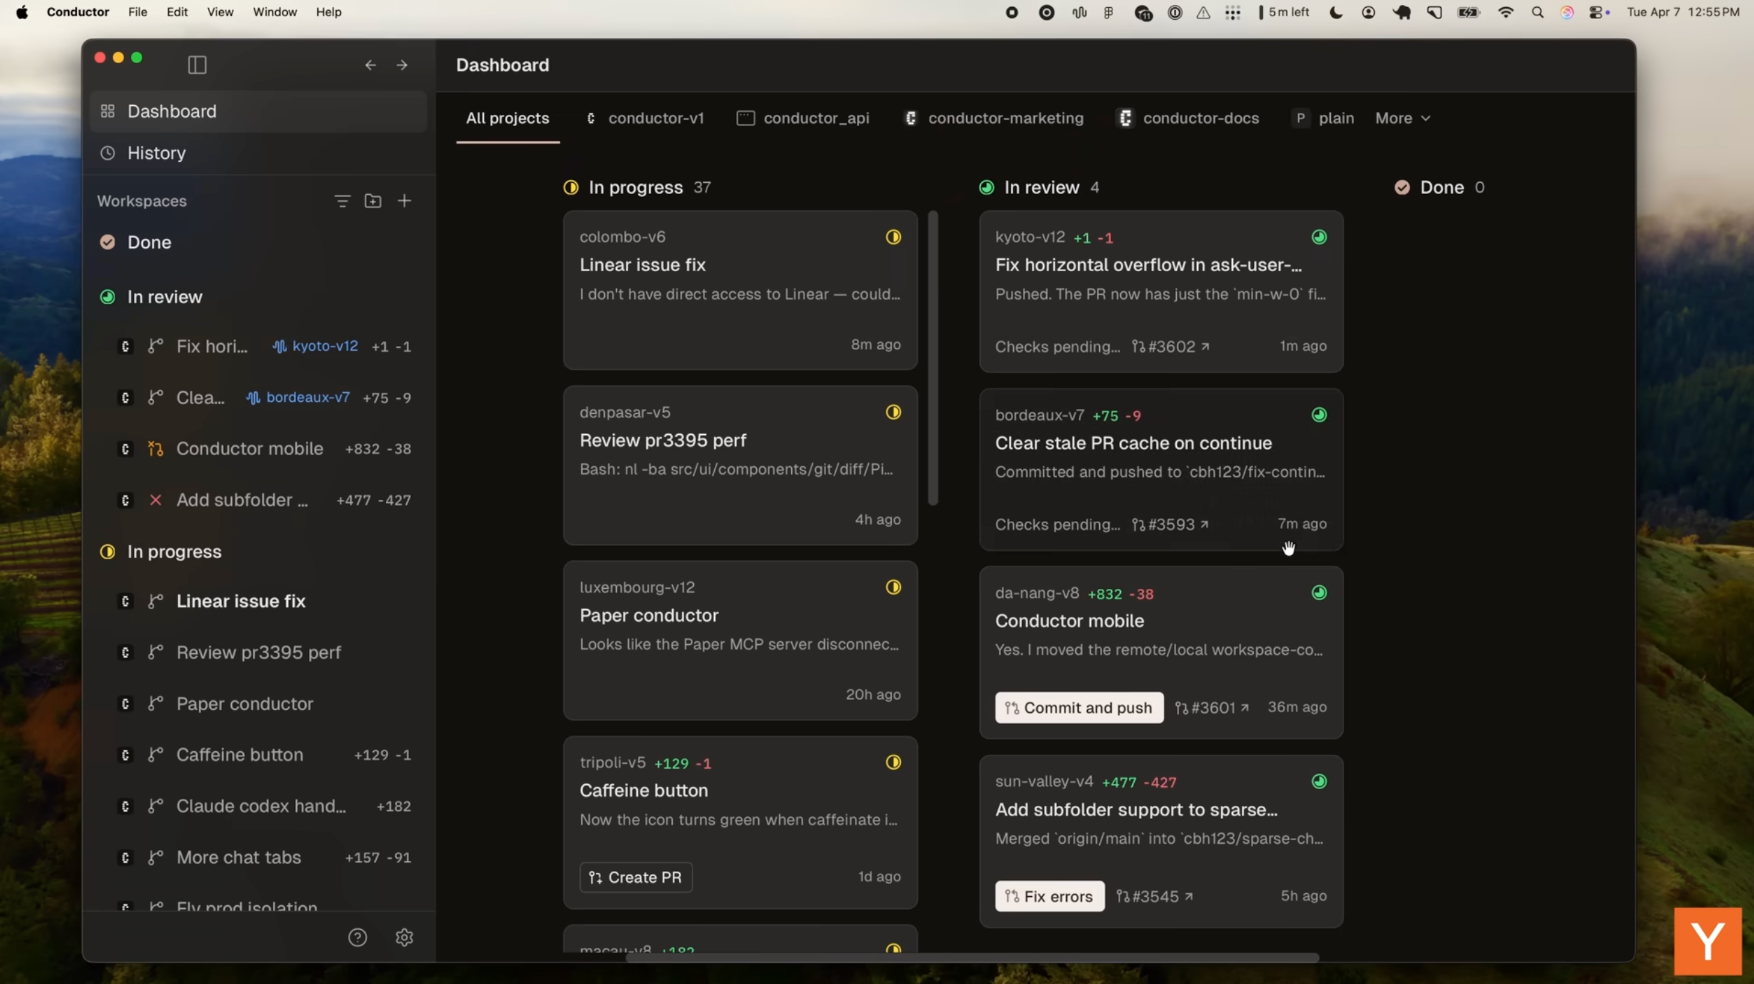Select Claude codex hand... workspace row
Screen dimensions: 1754x984
[x=258, y=806]
